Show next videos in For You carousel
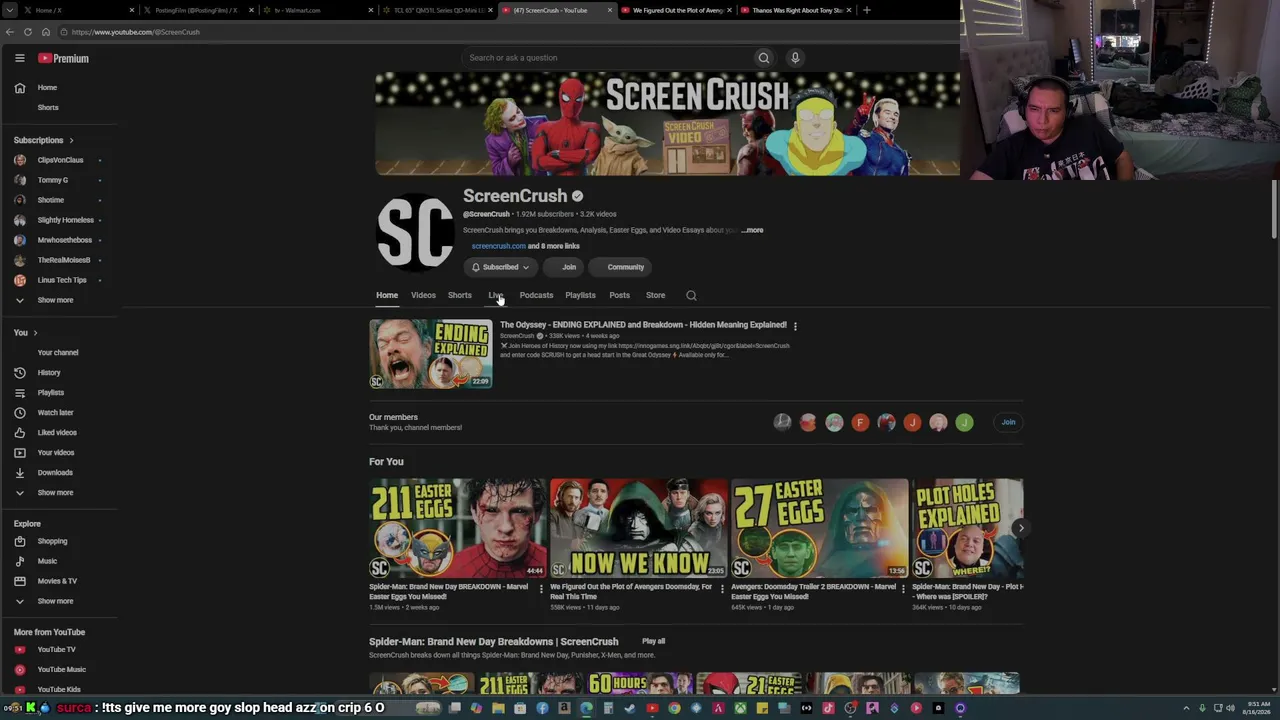The image size is (1280, 720). pyautogui.click(x=1019, y=528)
